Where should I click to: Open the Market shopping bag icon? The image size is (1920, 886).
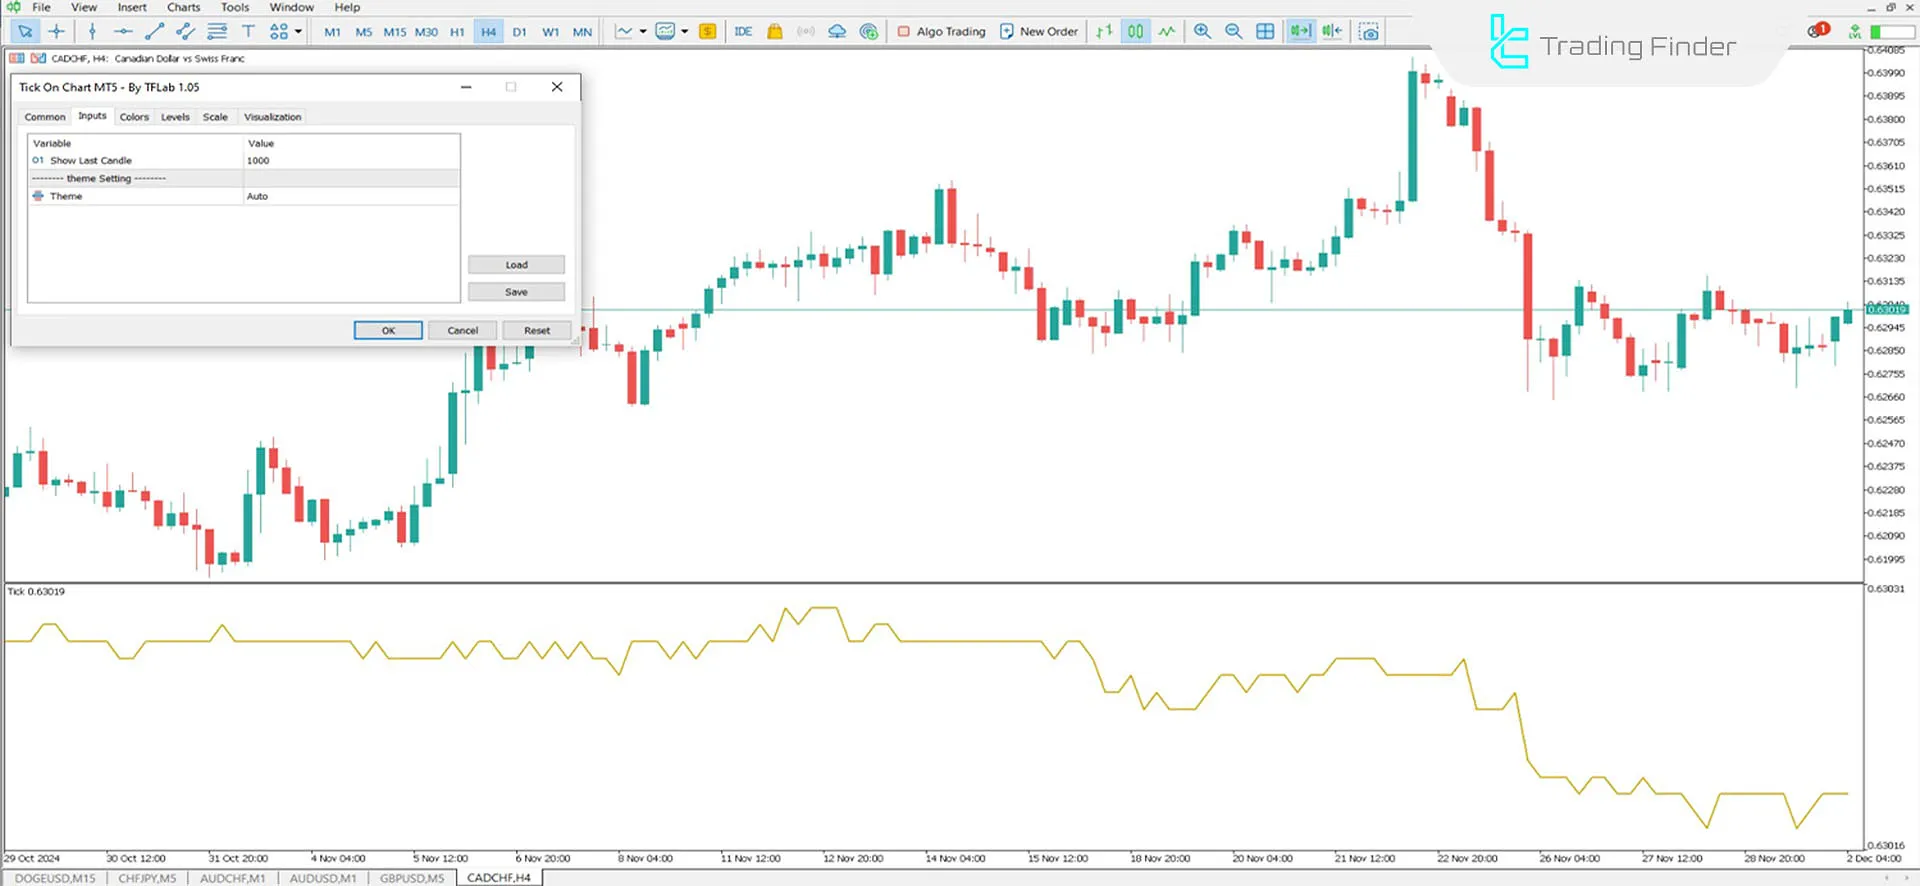774,32
